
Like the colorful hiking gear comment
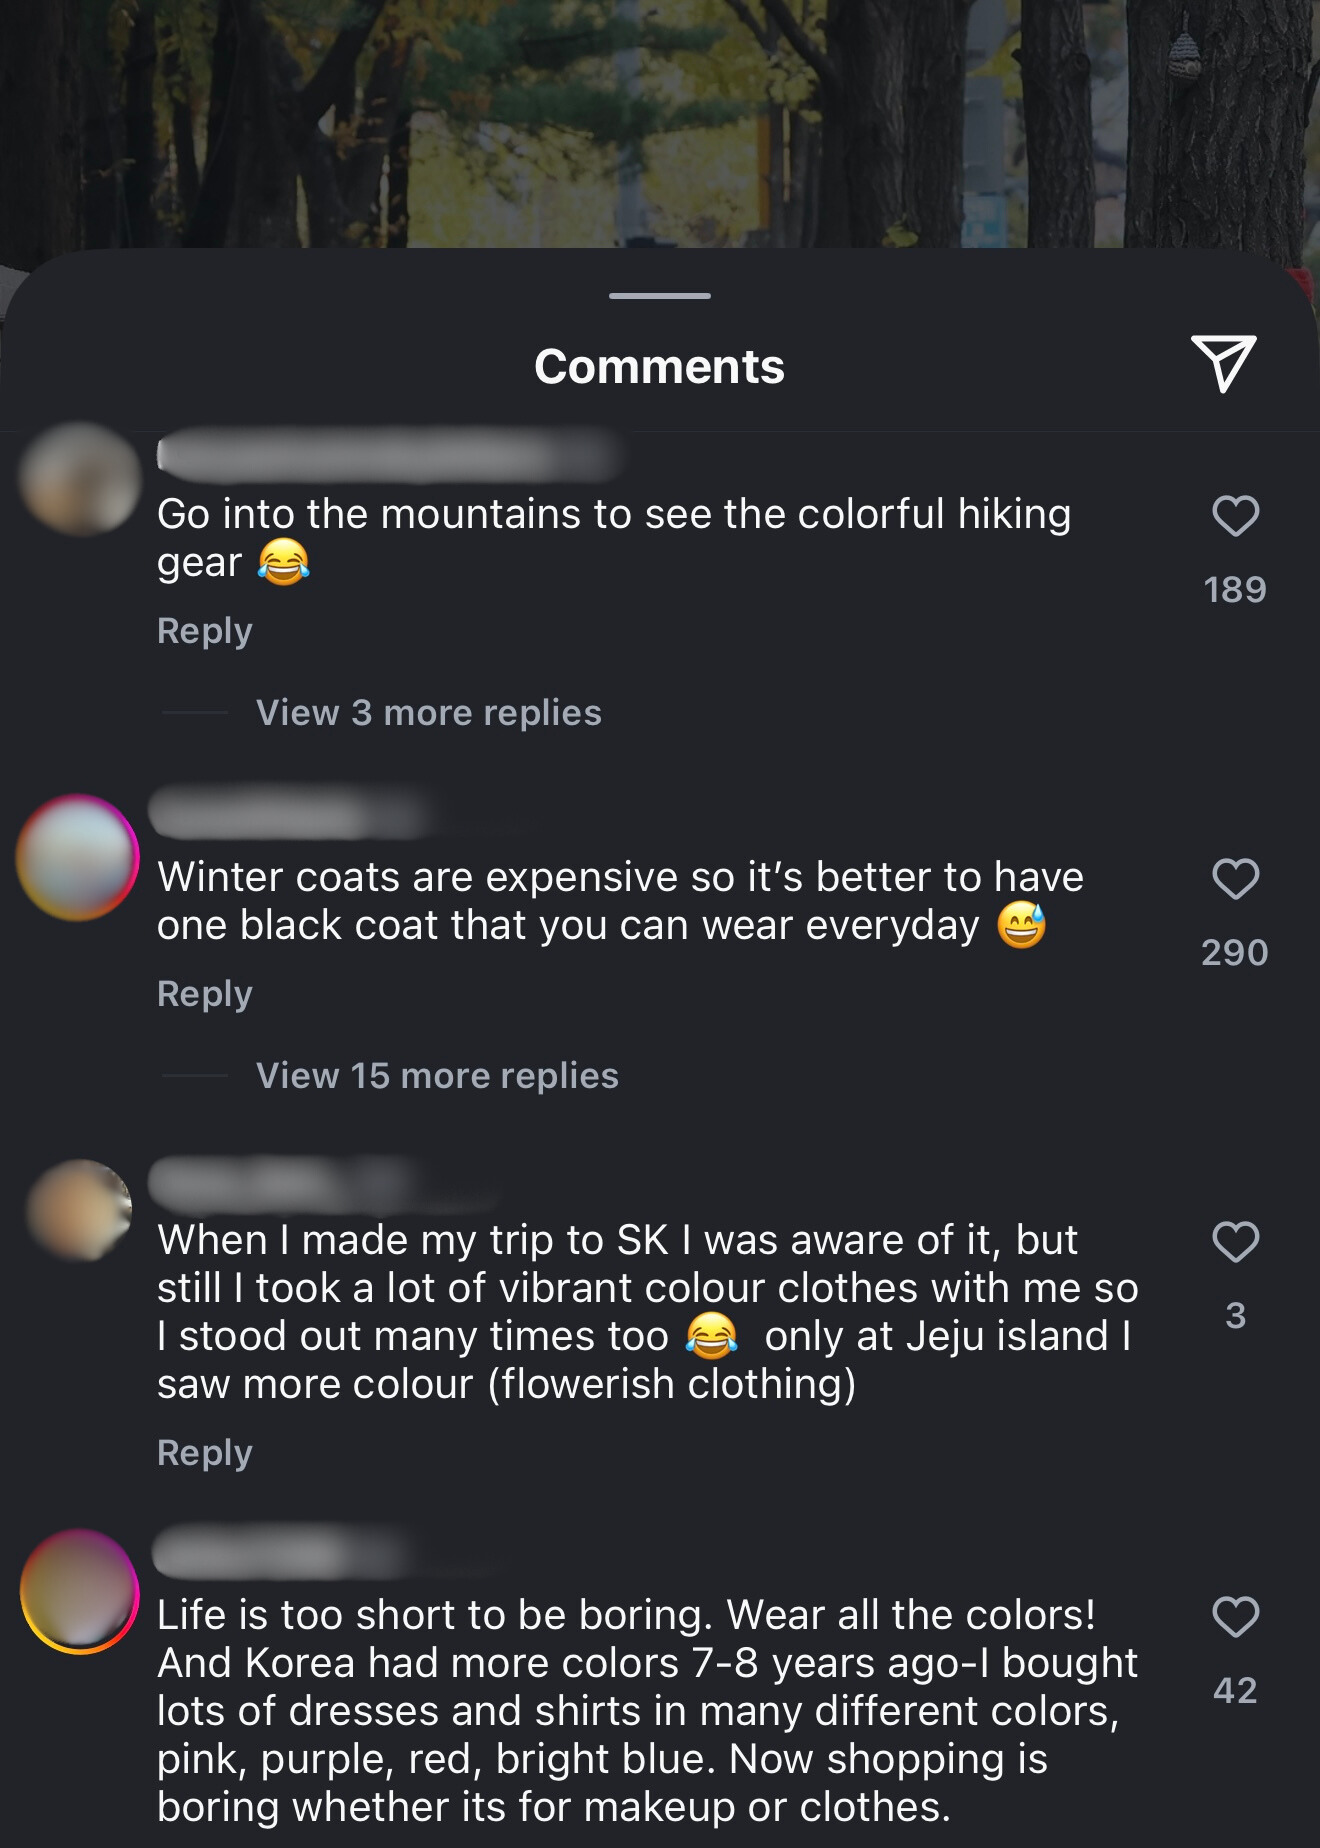click(1235, 516)
